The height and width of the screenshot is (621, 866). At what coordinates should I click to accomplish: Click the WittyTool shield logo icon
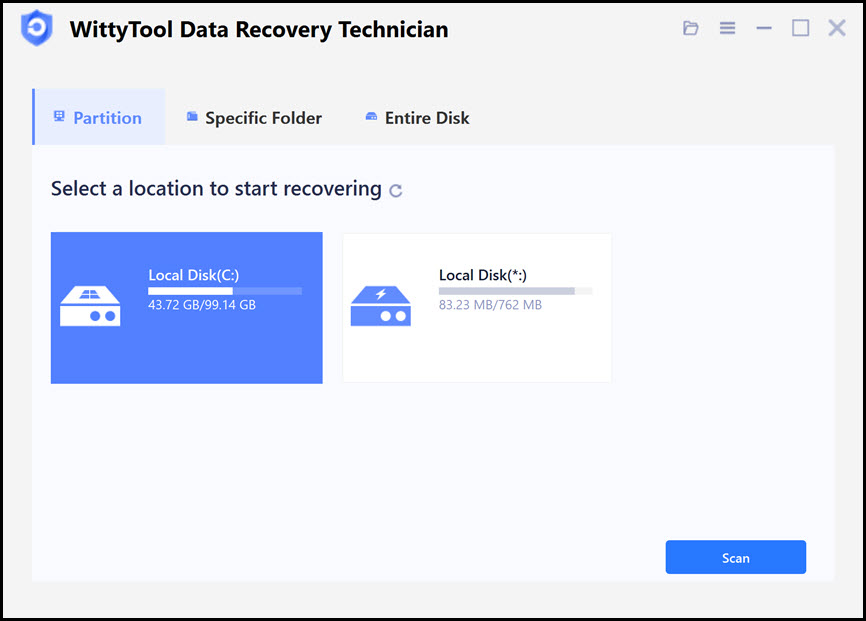(x=37, y=28)
